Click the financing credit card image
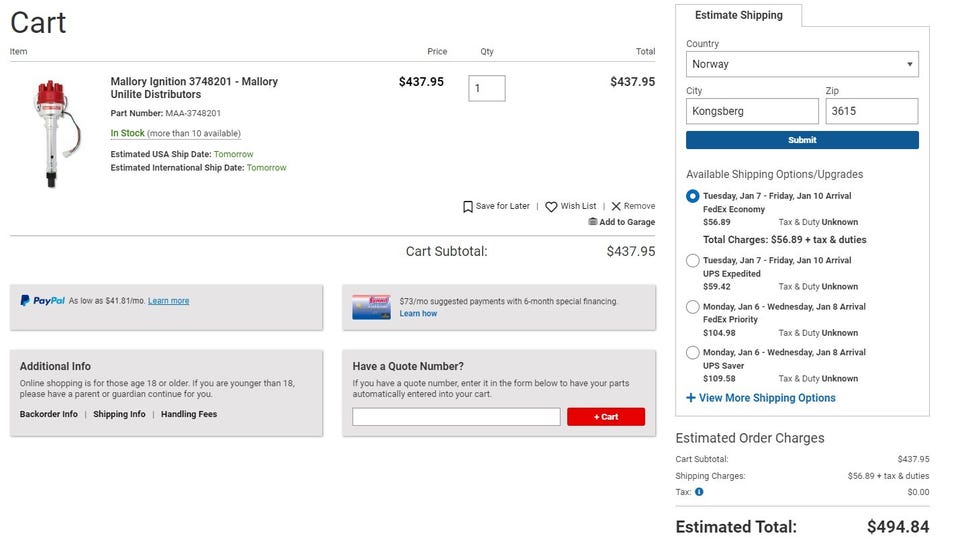 371,307
